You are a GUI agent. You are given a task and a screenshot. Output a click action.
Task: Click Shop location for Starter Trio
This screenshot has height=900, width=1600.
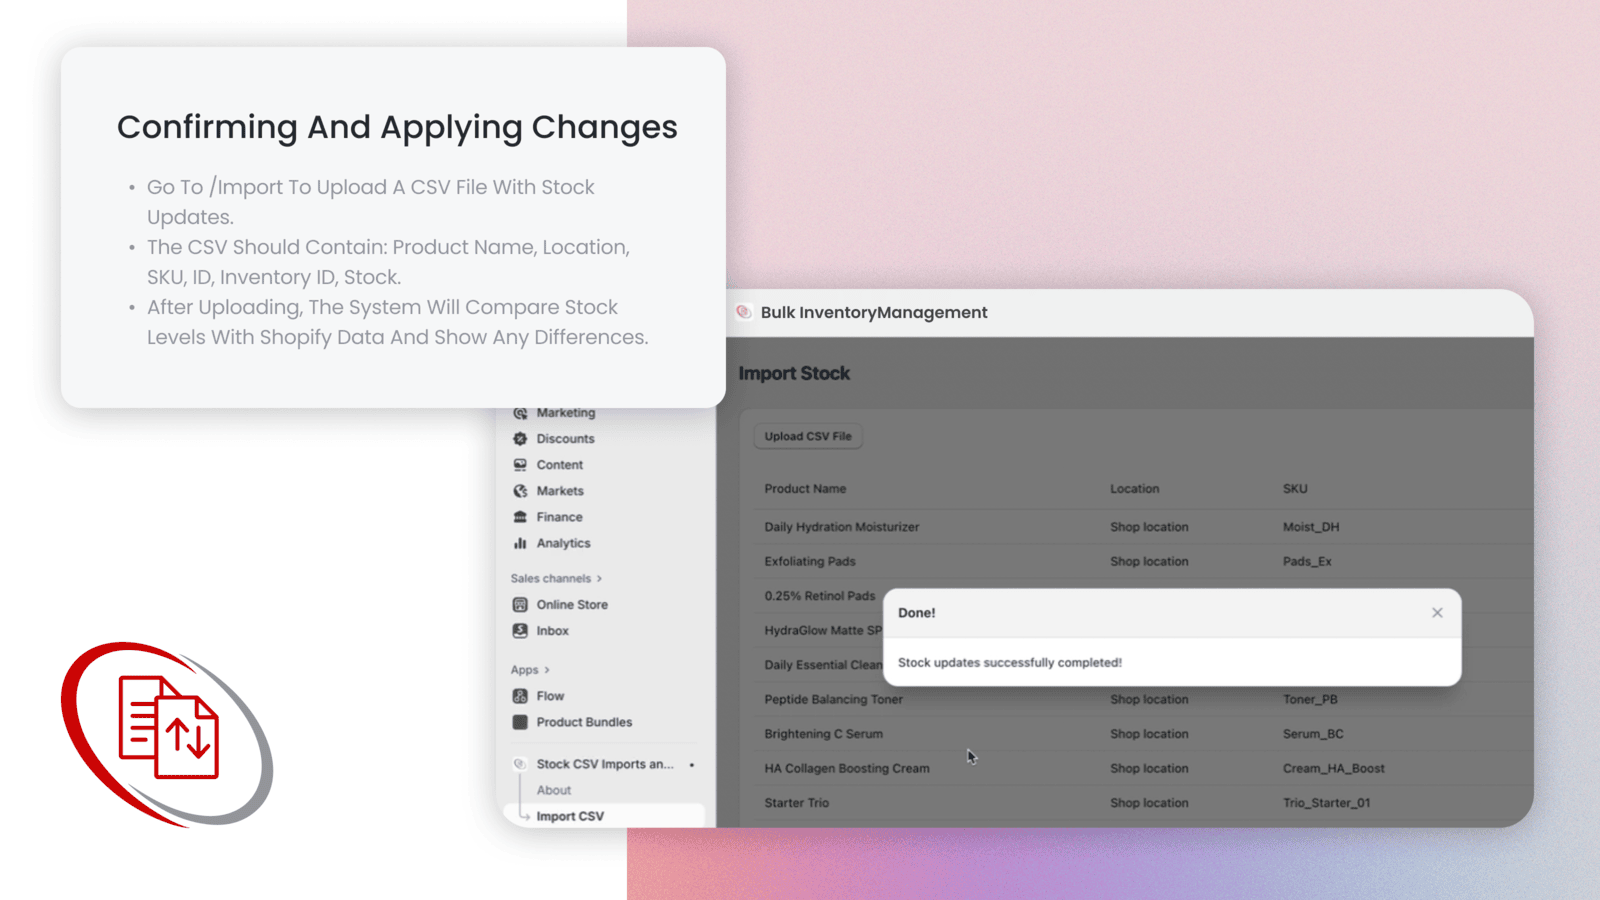[x=1149, y=803]
